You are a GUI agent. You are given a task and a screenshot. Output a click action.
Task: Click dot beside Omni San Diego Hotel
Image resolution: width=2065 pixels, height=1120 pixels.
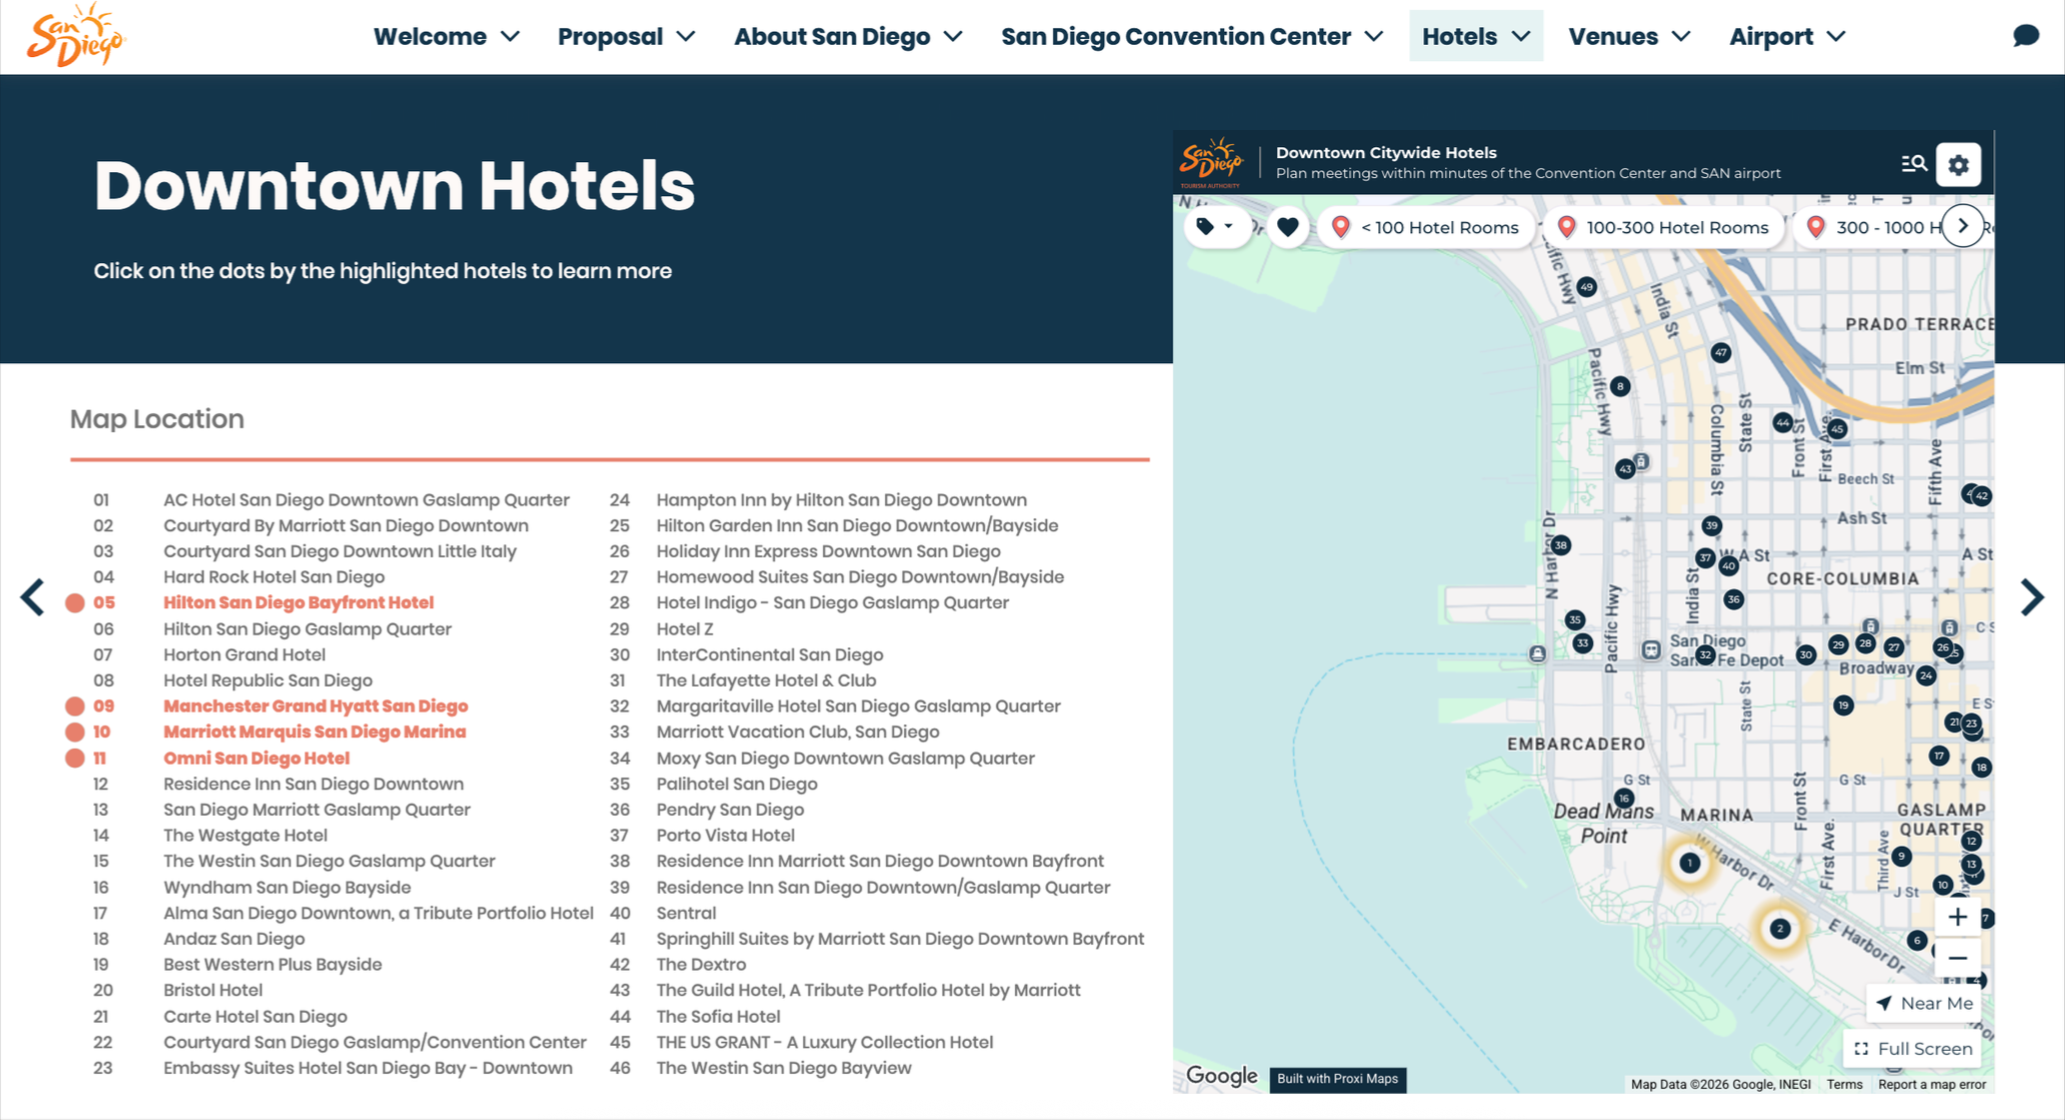click(75, 758)
